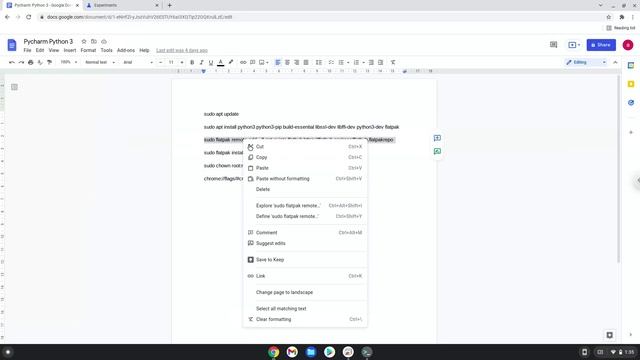Click the blue Share button
The height and width of the screenshot is (360, 640).
[601, 45]
